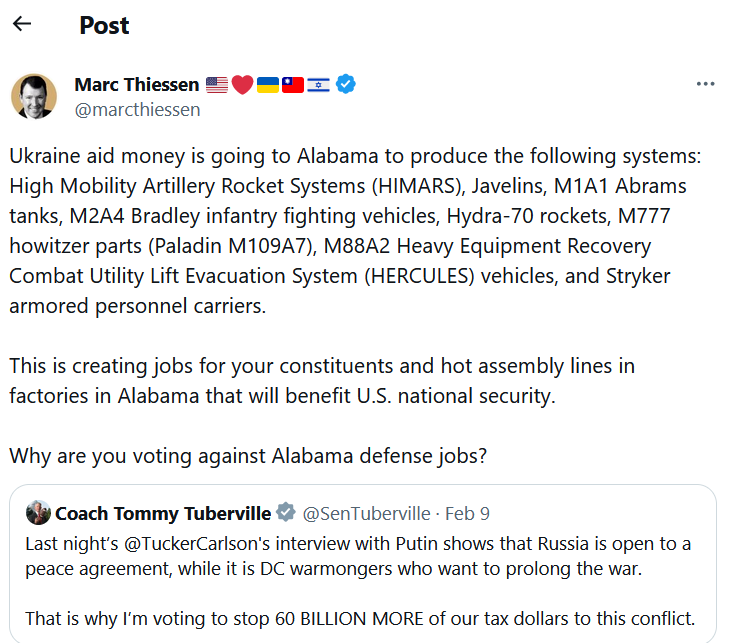Go back with the left arrow icon
Viewport: 734px width, 643px height.
point(22,24)
